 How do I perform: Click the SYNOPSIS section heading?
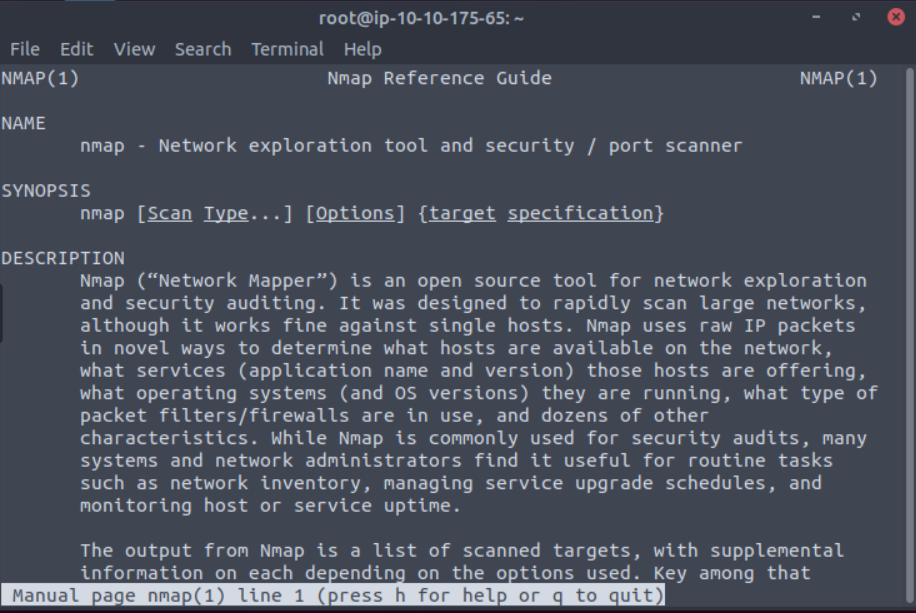click(x=46, y=191)
